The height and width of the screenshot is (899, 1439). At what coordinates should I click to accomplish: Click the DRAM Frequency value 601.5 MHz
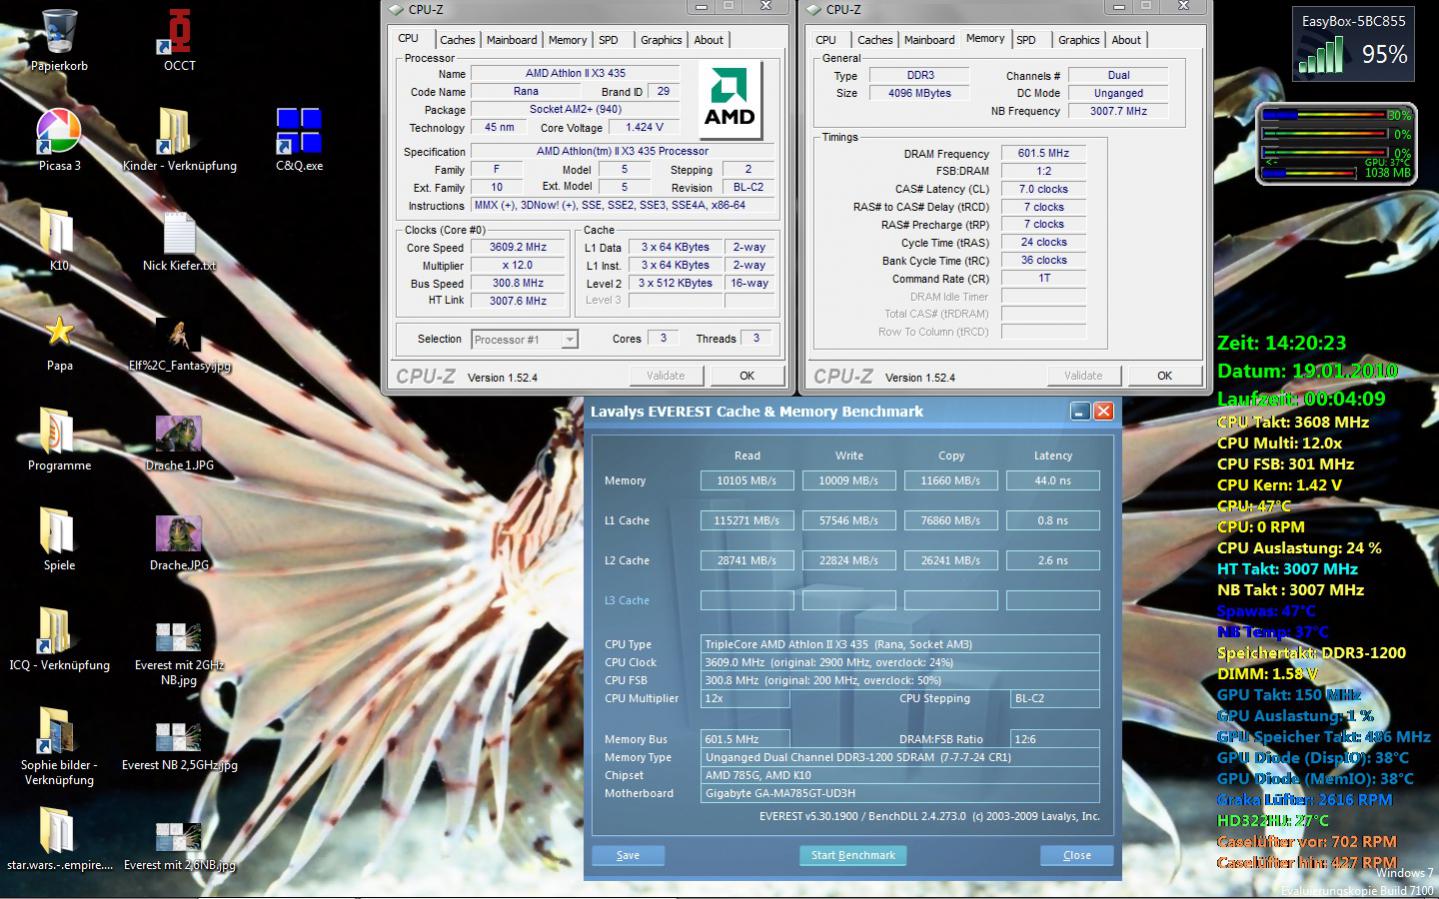1043,153
